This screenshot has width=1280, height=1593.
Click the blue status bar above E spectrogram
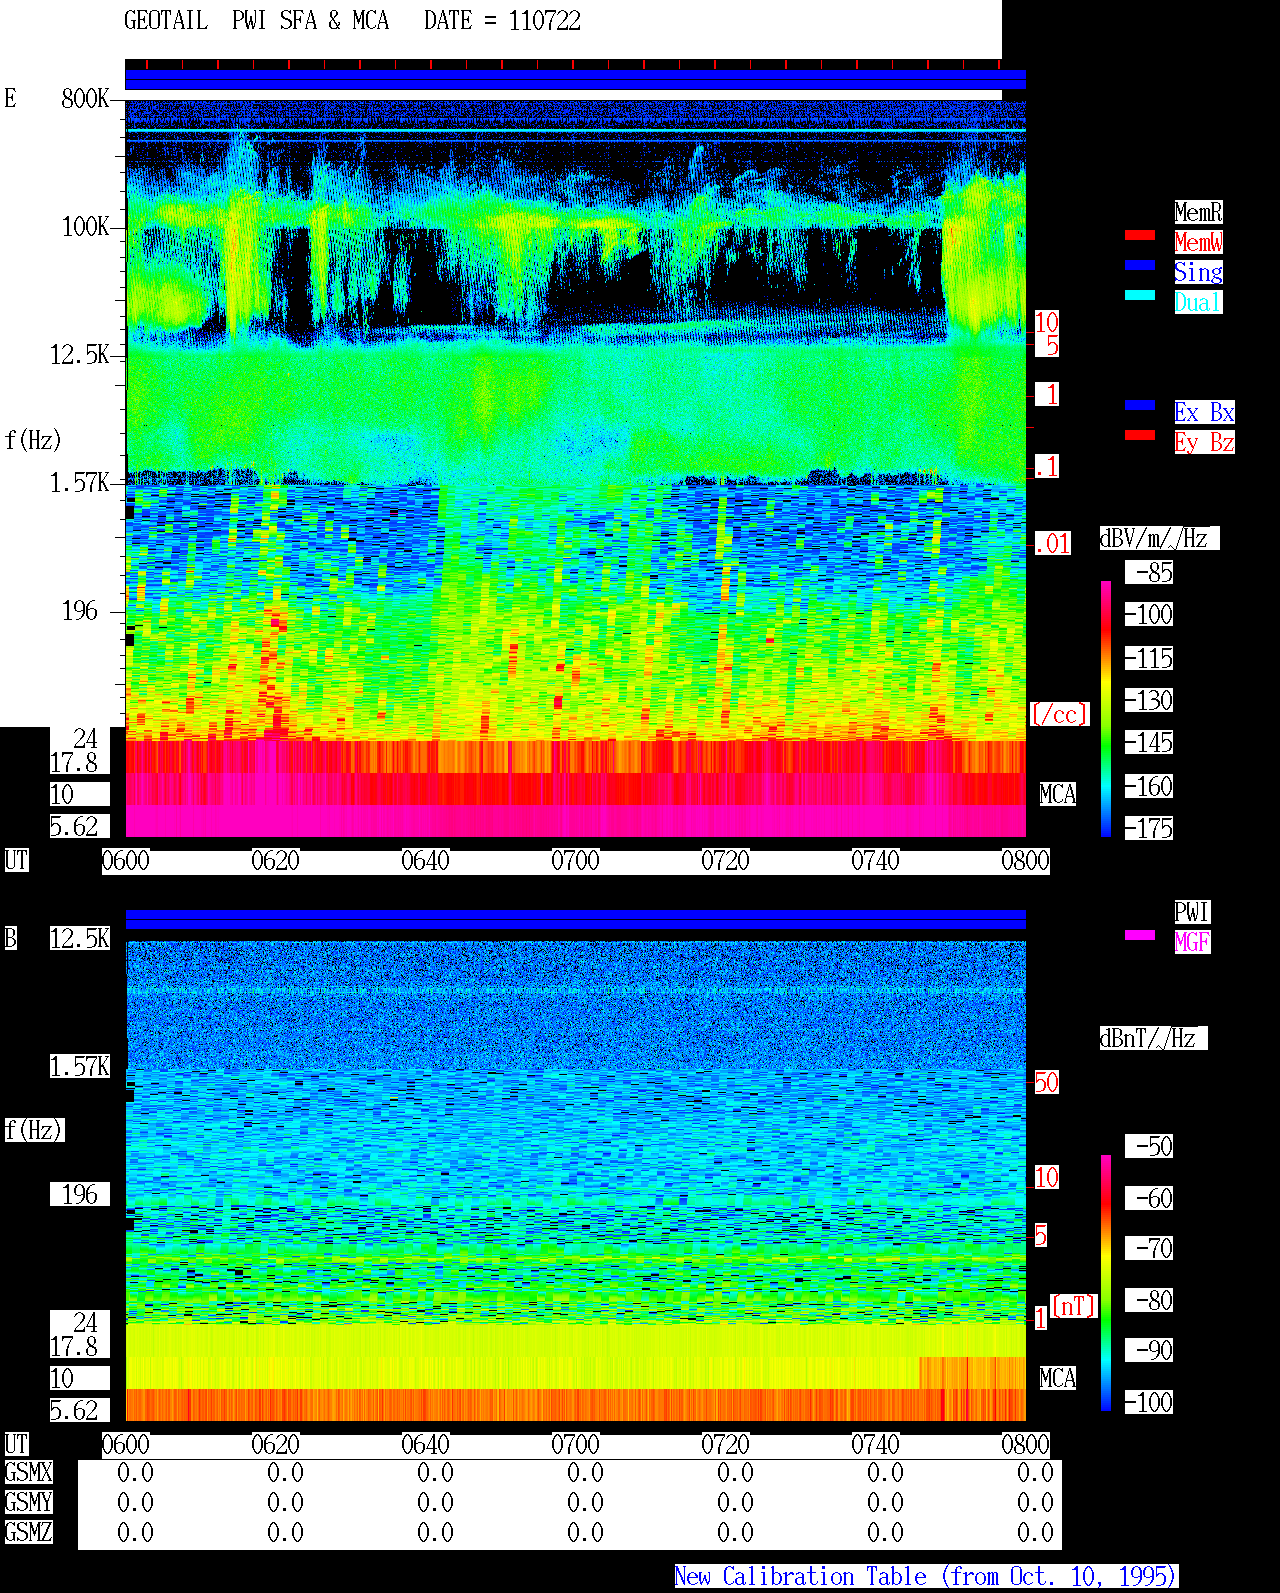click(x=575, y=80)
